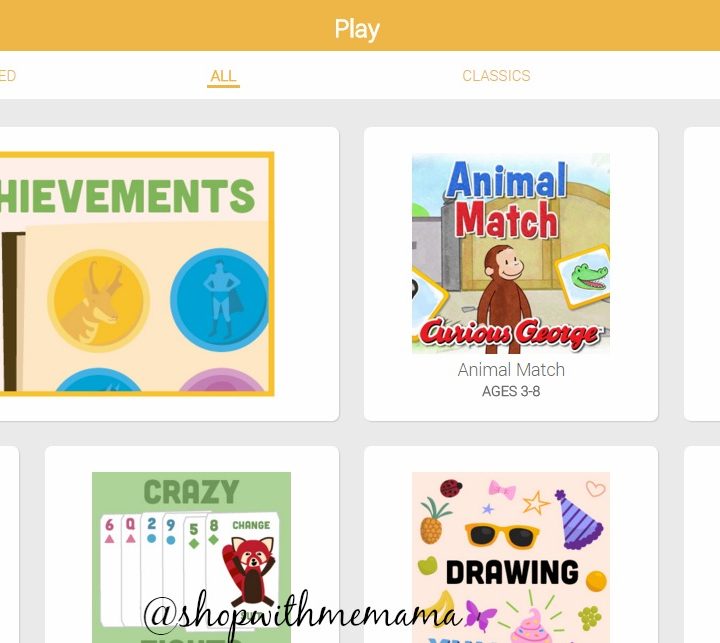This screenshot has height=643, width=720.
Task: Click the yellow antelope achievement badge
Action: tap(98, 301)
